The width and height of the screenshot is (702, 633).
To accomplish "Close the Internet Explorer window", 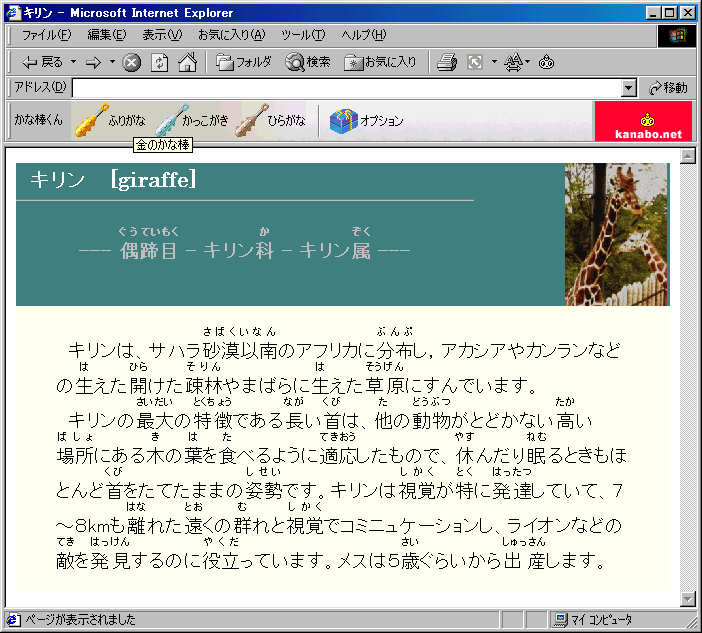I will [x=687, y=13].
